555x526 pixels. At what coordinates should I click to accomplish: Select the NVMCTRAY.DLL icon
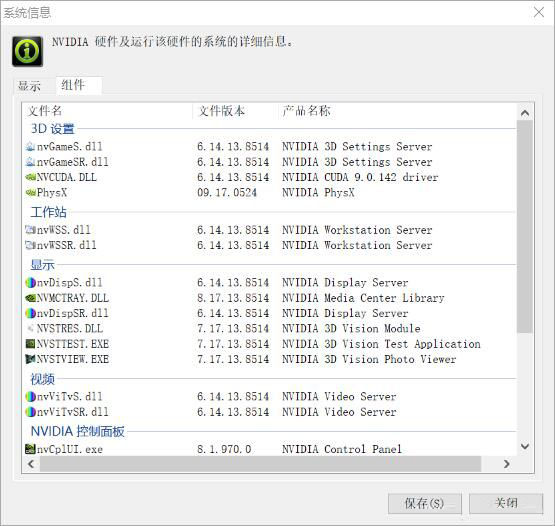pyautogui.click(x=31, y=298)
